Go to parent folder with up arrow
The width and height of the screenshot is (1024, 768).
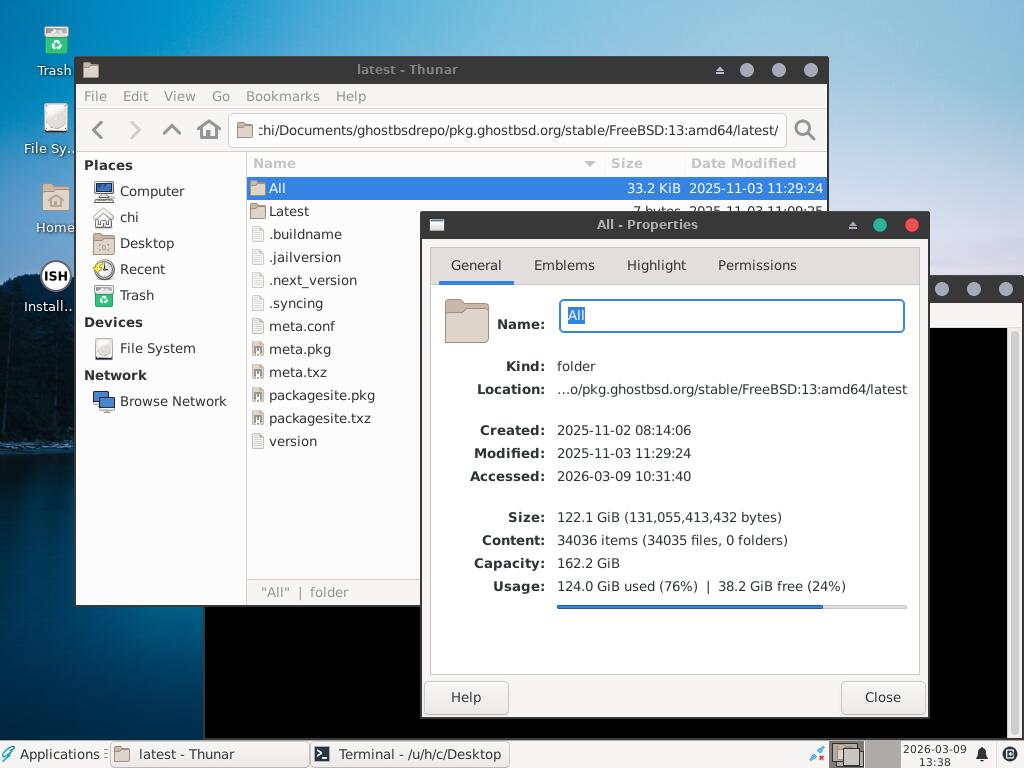click(x=172, y=130)
